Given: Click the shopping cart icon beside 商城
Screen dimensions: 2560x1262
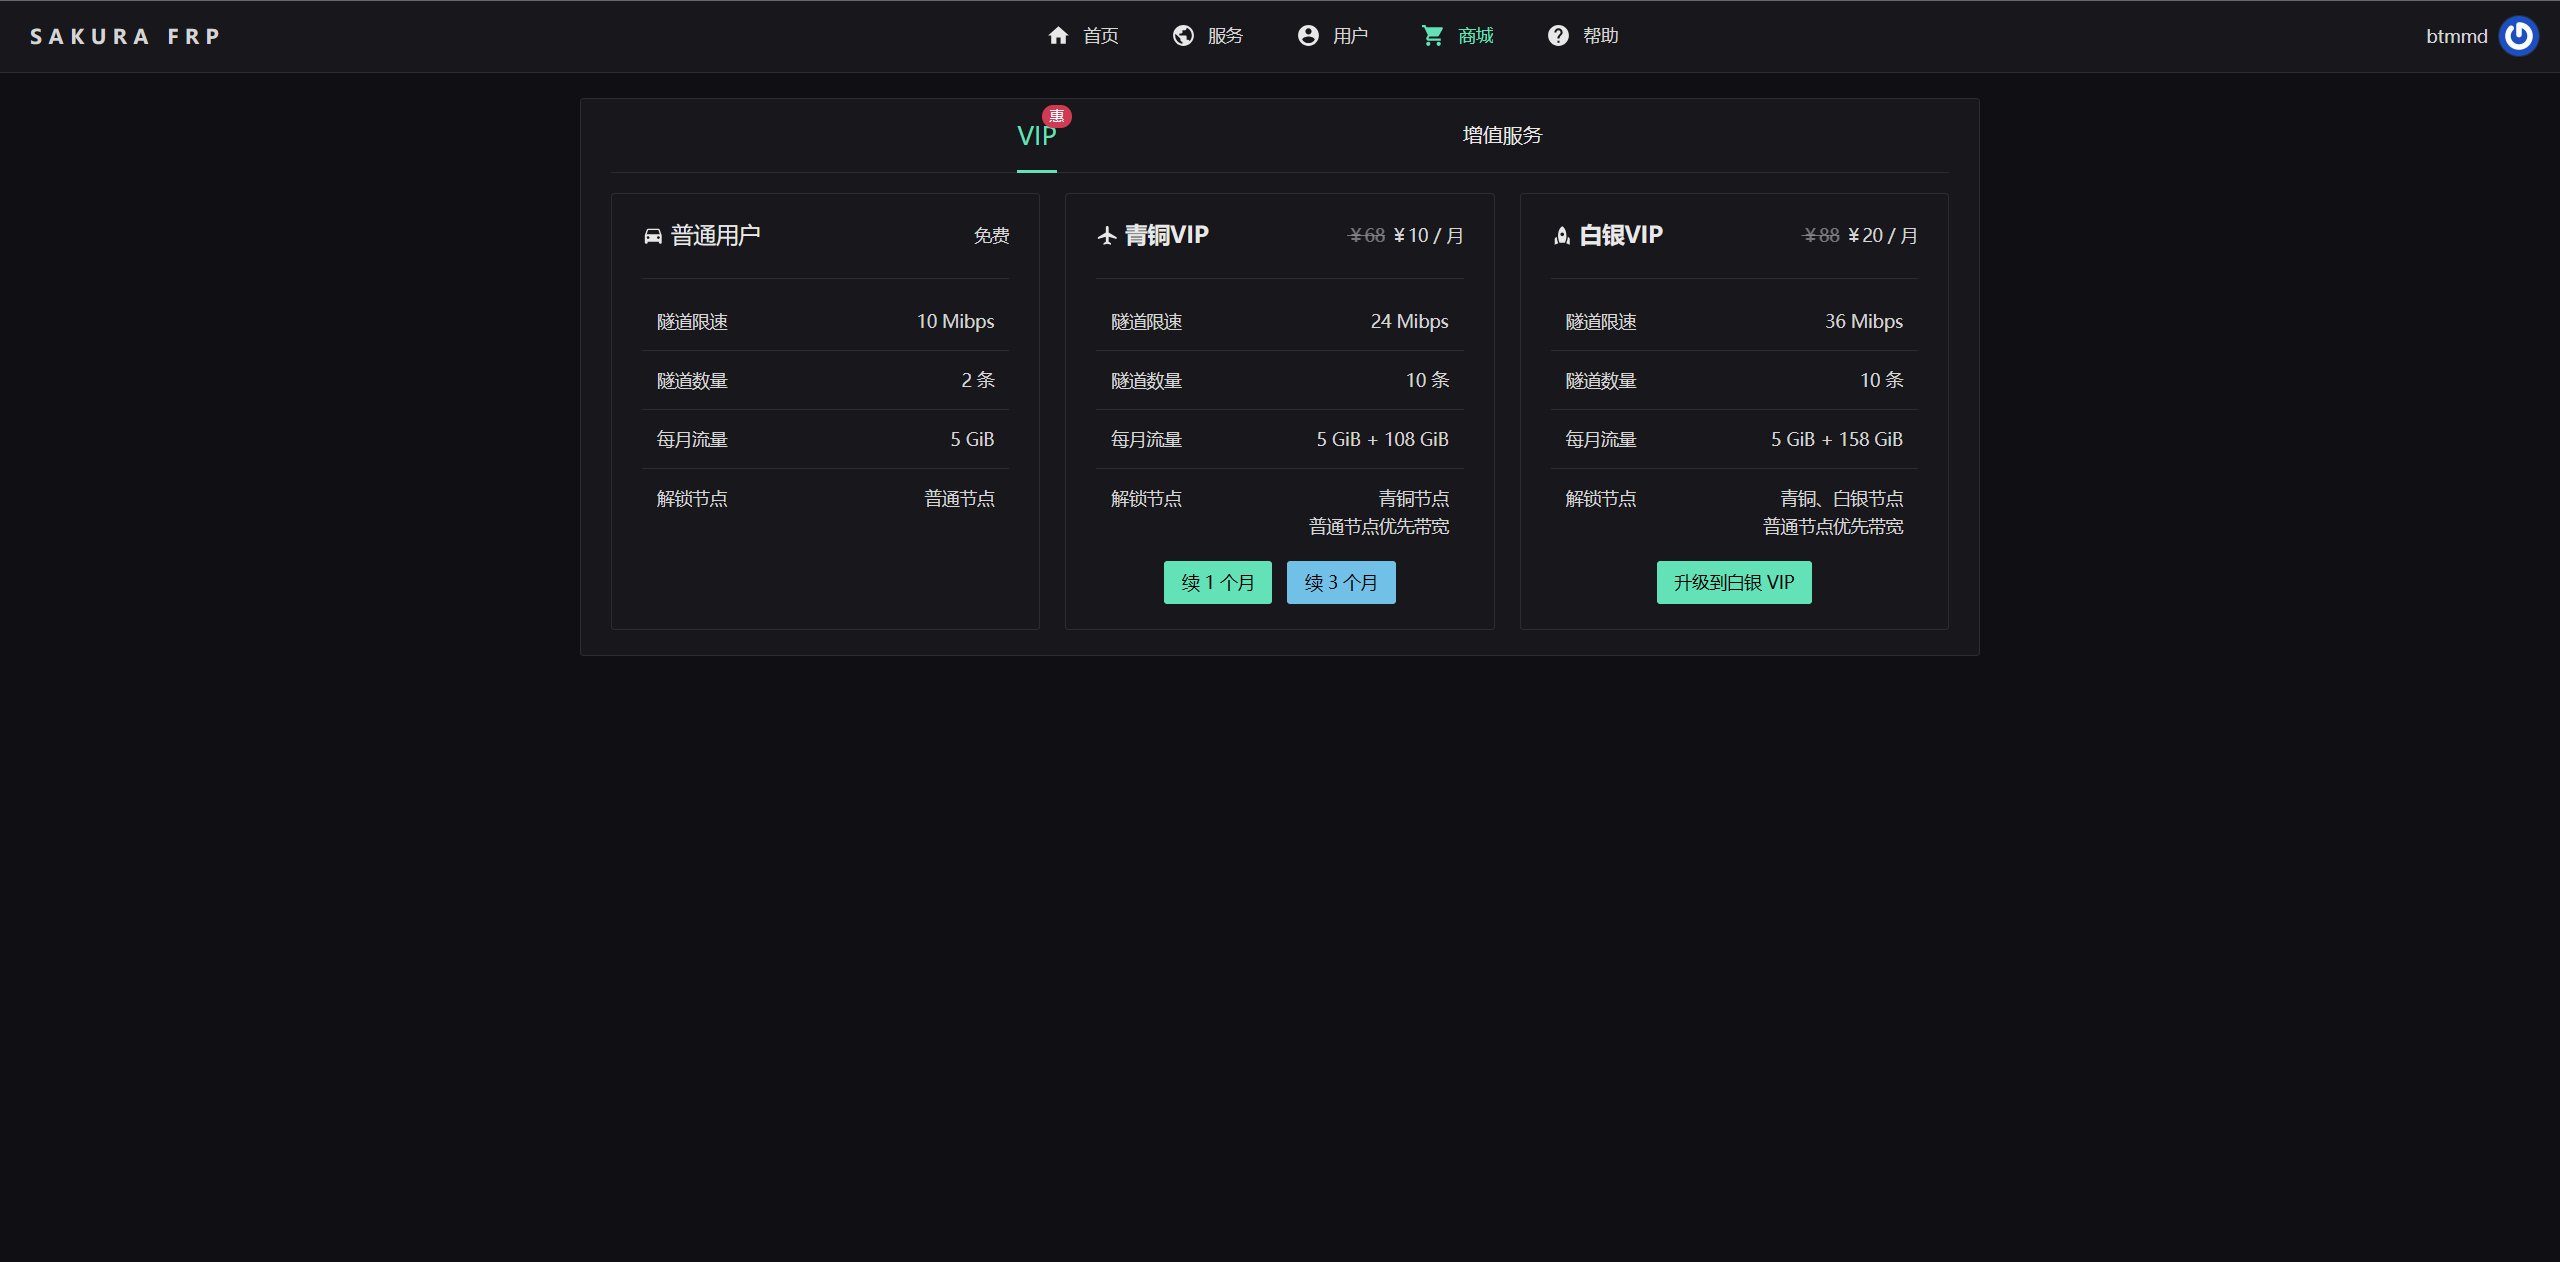Looking at the screenshot, I should click(1433, 36).
